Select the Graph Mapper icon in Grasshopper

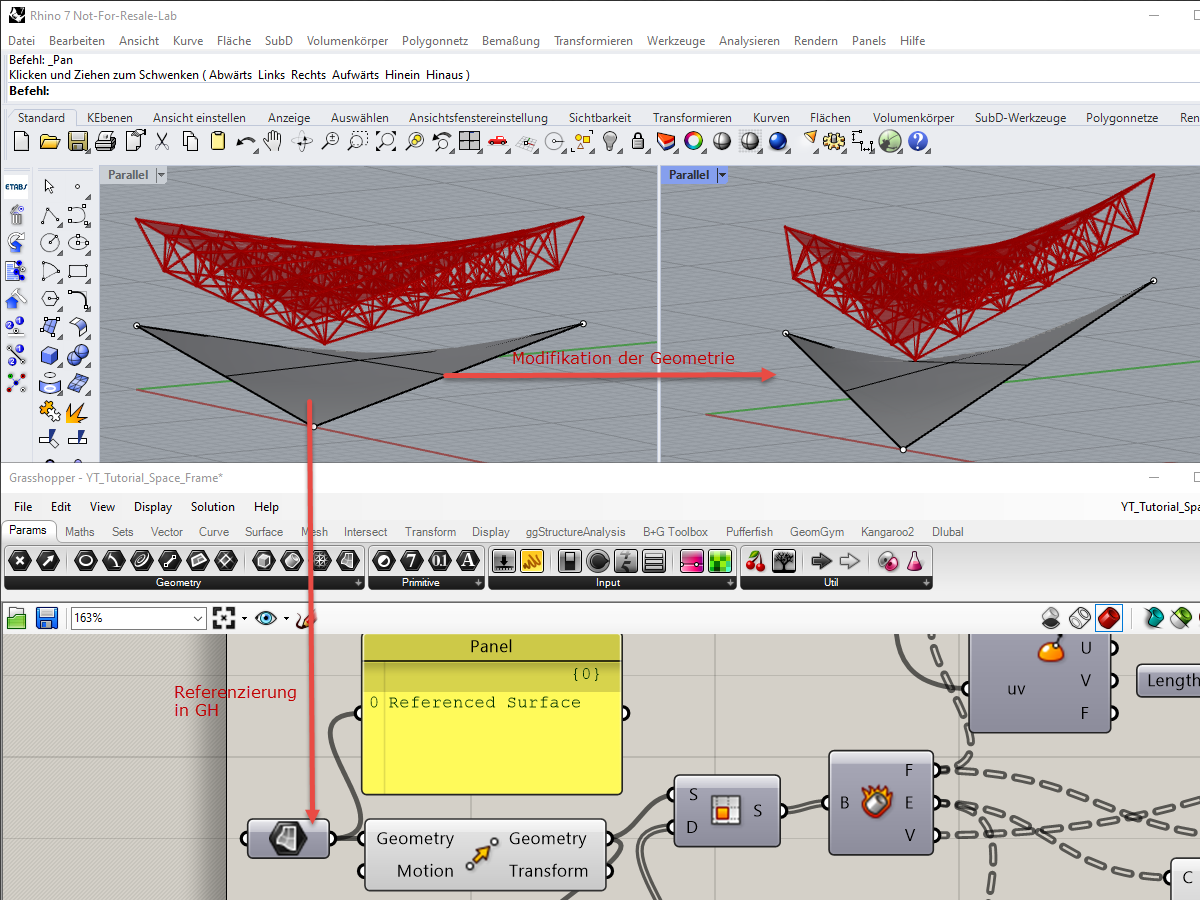532,560
